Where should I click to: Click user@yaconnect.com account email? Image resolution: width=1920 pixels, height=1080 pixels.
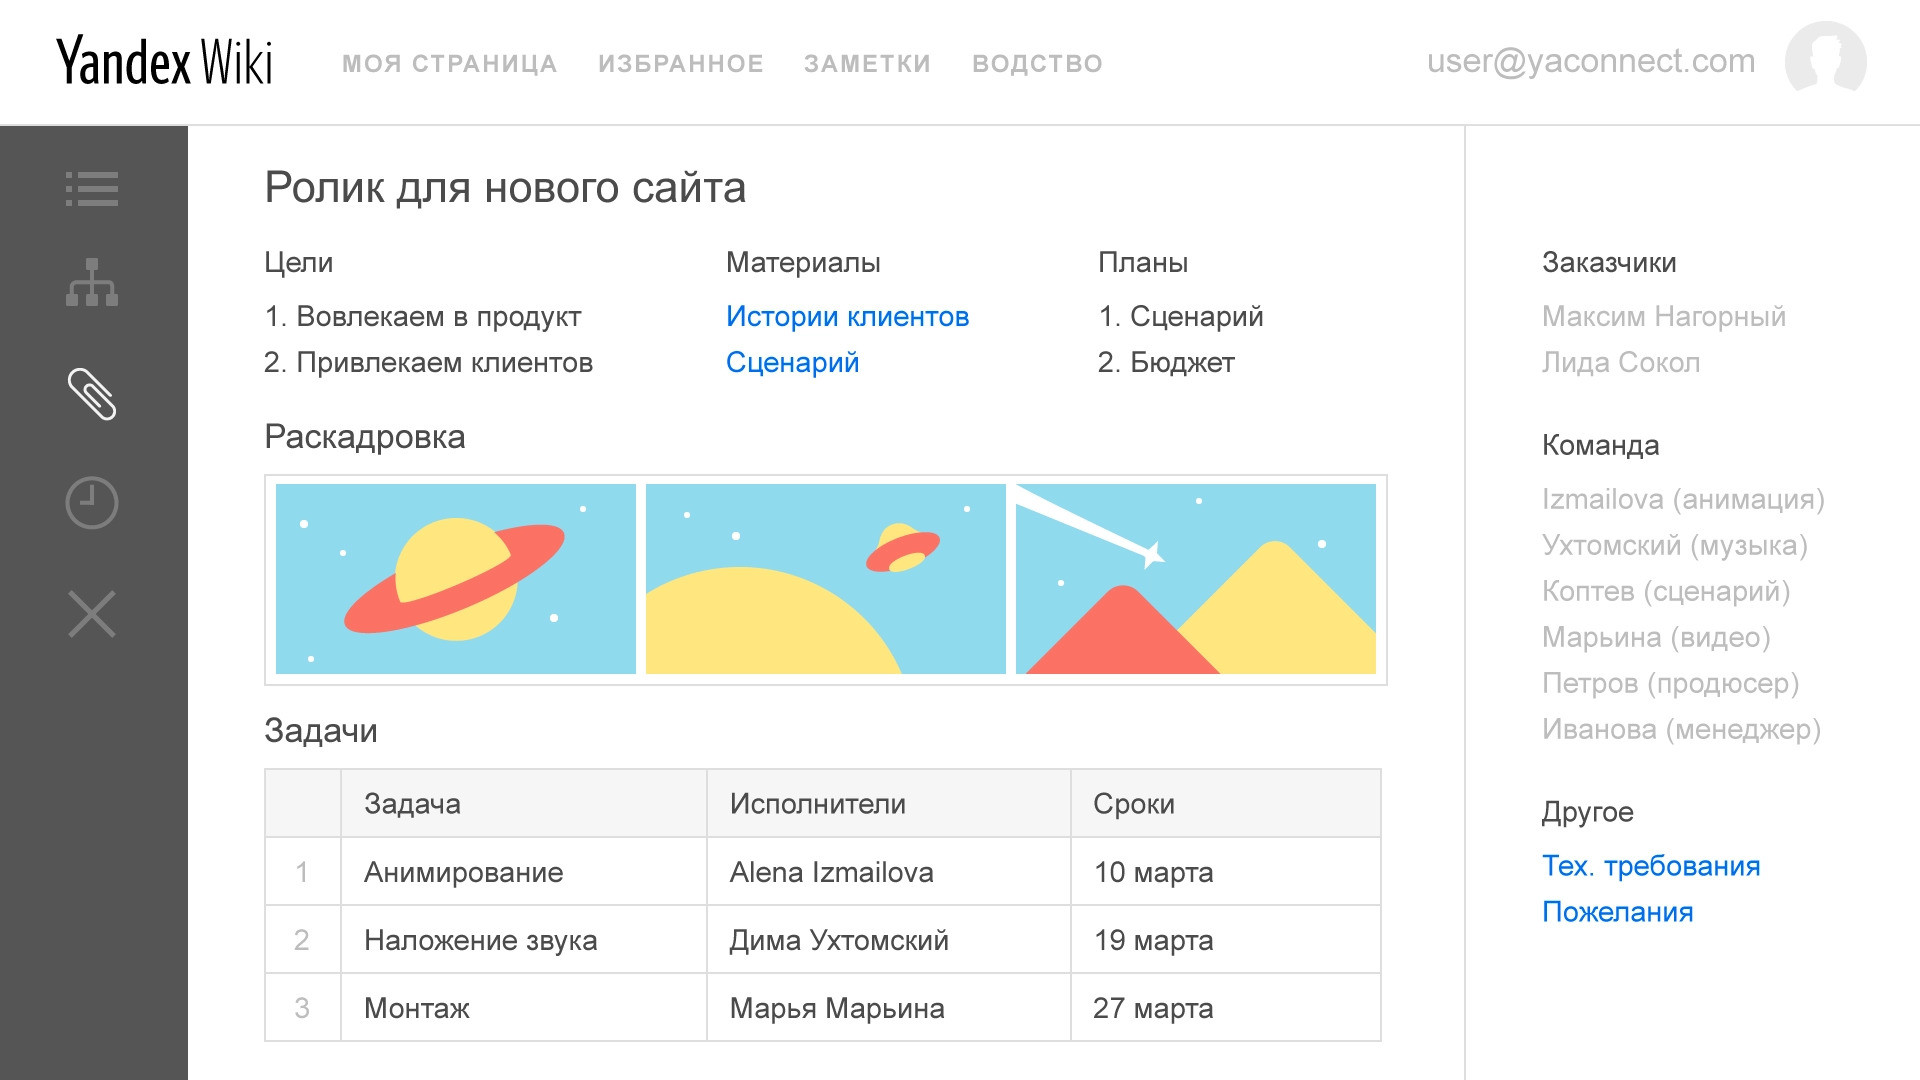click(1590, 62)
